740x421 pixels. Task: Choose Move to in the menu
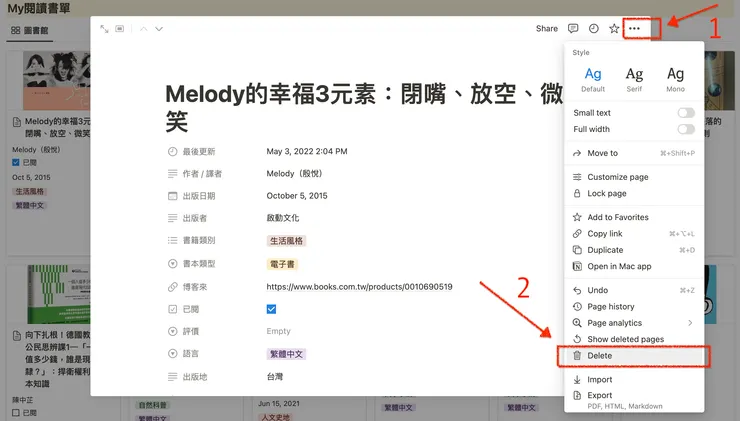click(634, 153)
